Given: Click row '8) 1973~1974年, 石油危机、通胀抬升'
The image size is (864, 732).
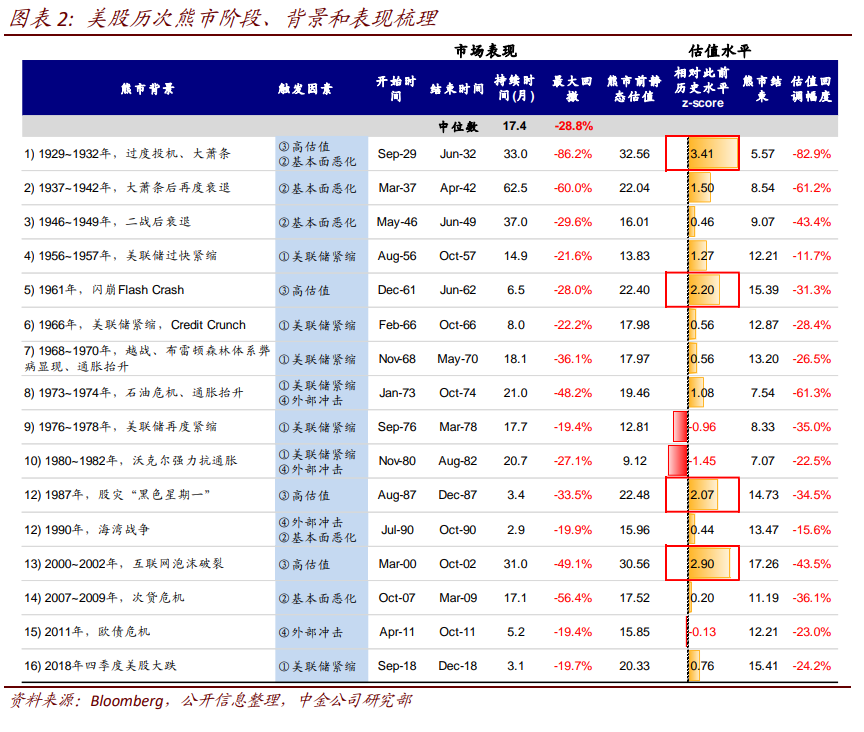Looking at the screenshot, I should pyautogui.click(x=134, y=393).
